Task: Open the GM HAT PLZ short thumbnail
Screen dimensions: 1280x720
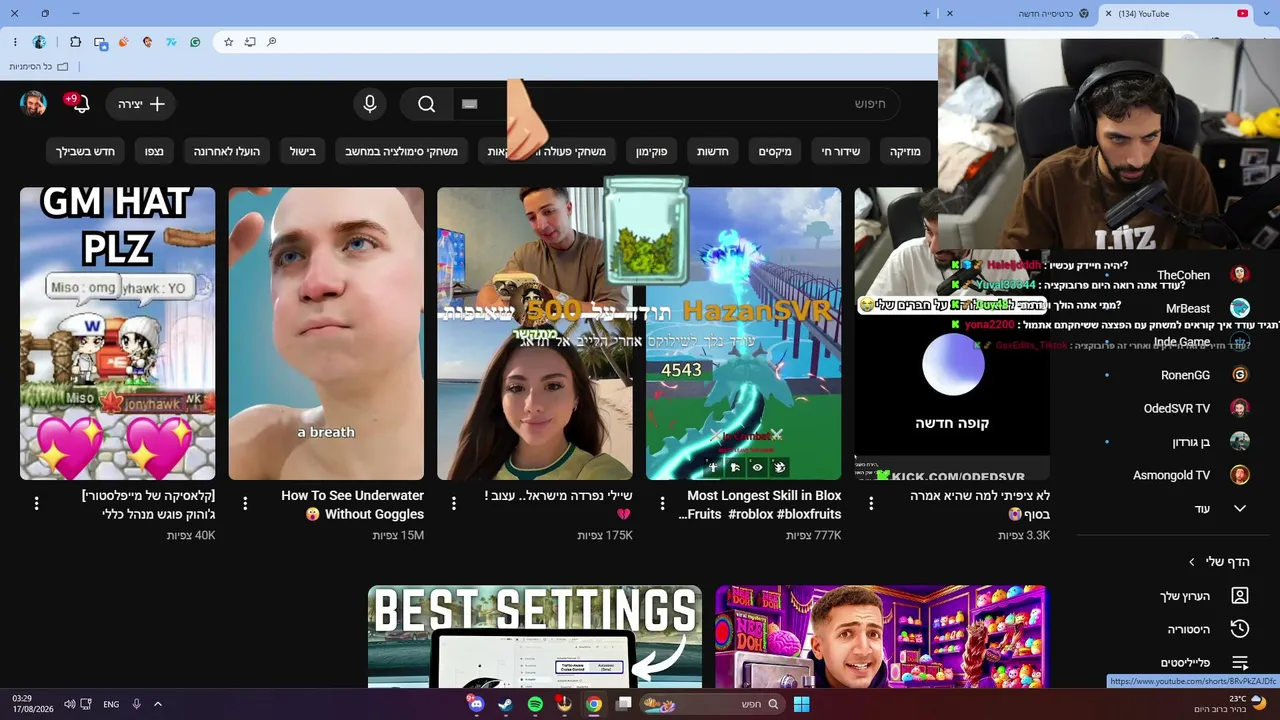Action: (x=118, y=334)
